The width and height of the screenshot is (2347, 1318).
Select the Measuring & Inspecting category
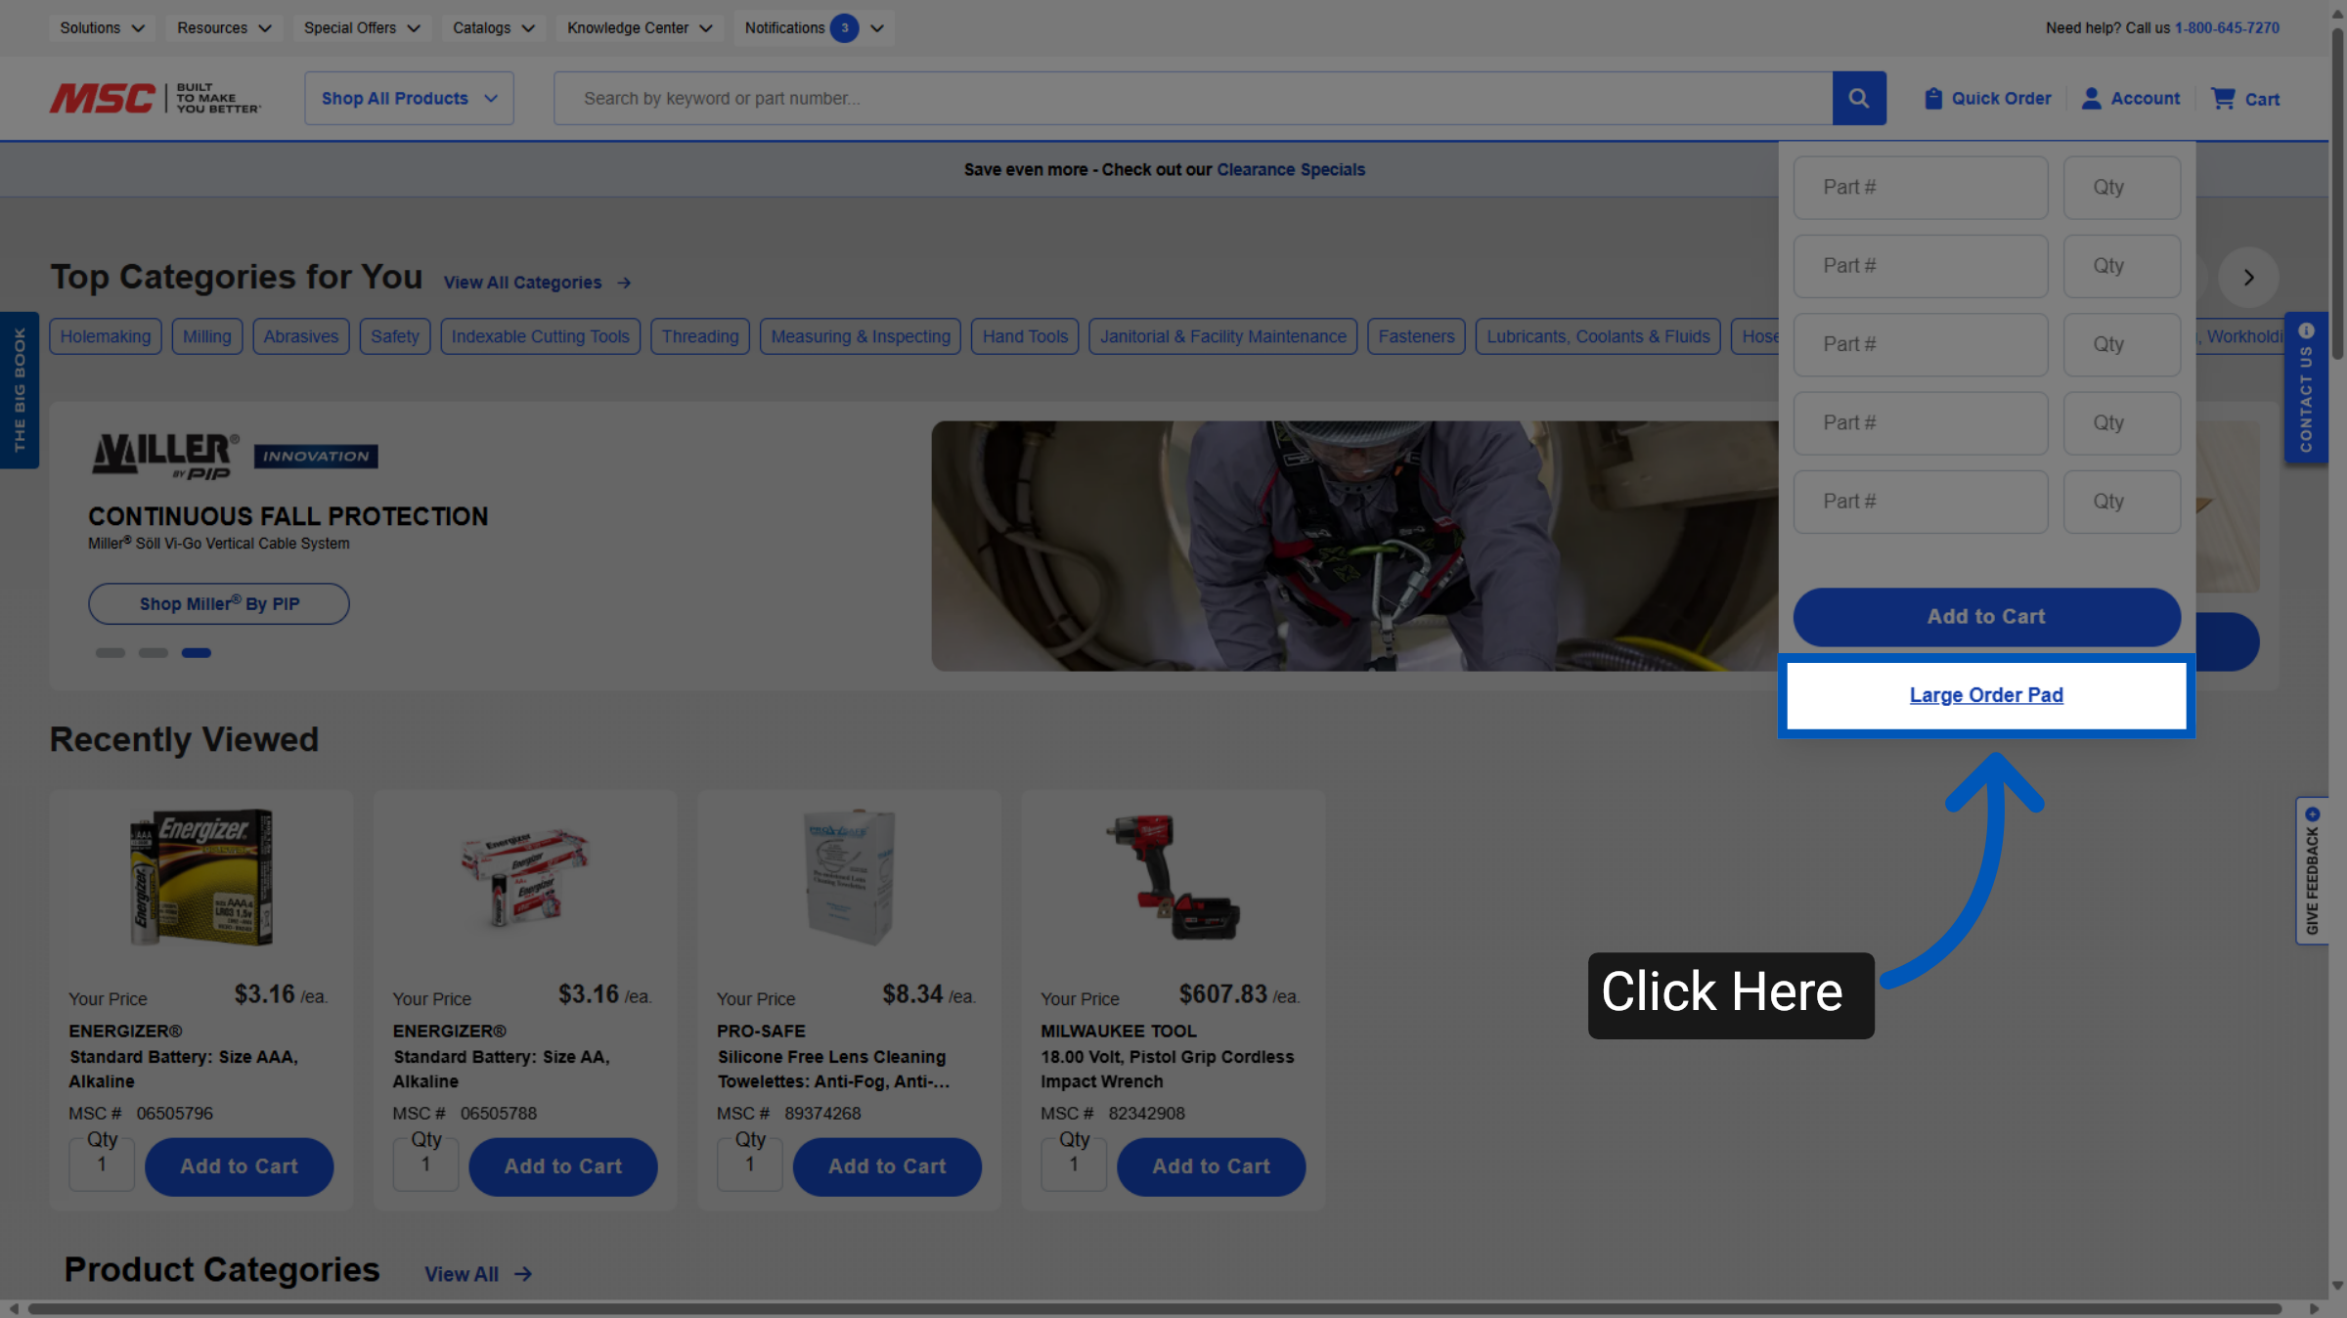coord(860,337)
